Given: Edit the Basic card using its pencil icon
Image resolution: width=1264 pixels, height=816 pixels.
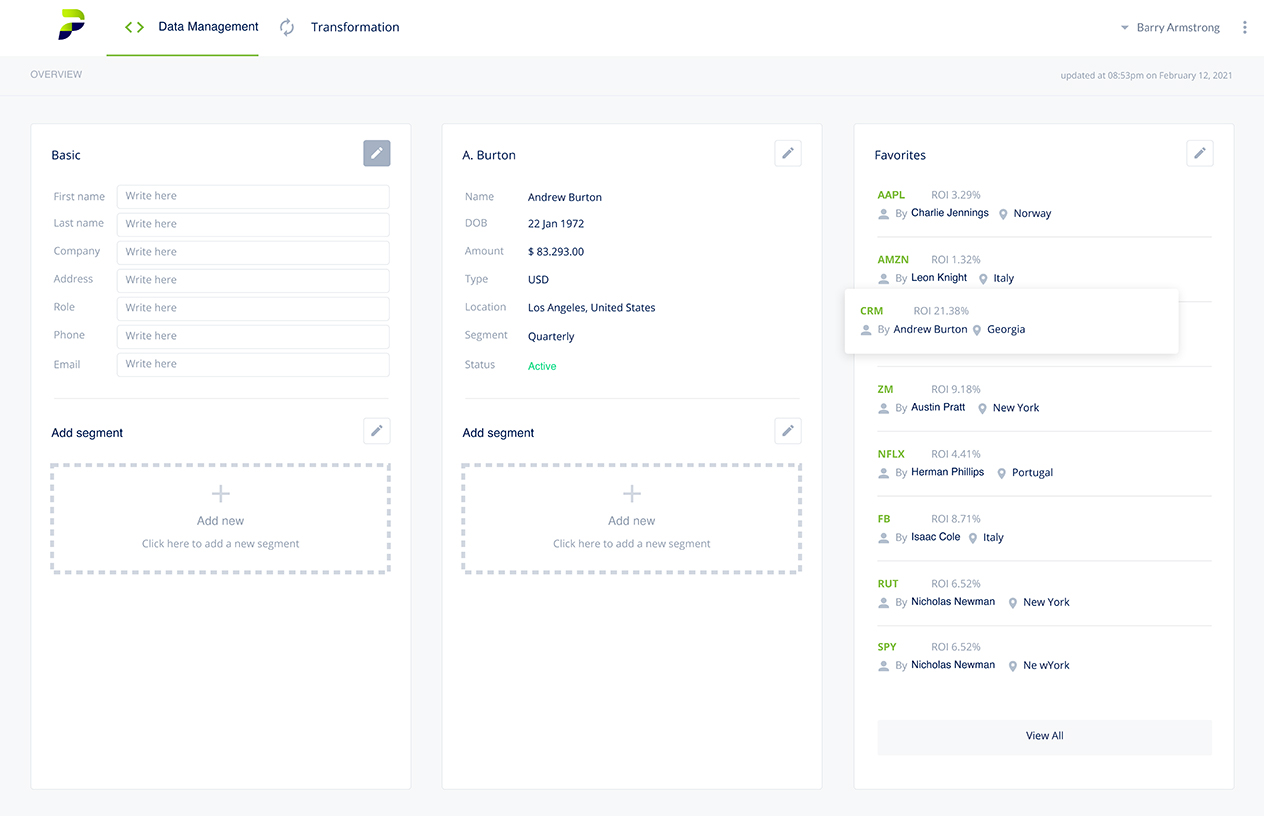Looking at the screenshot, I should coord(376,152).
